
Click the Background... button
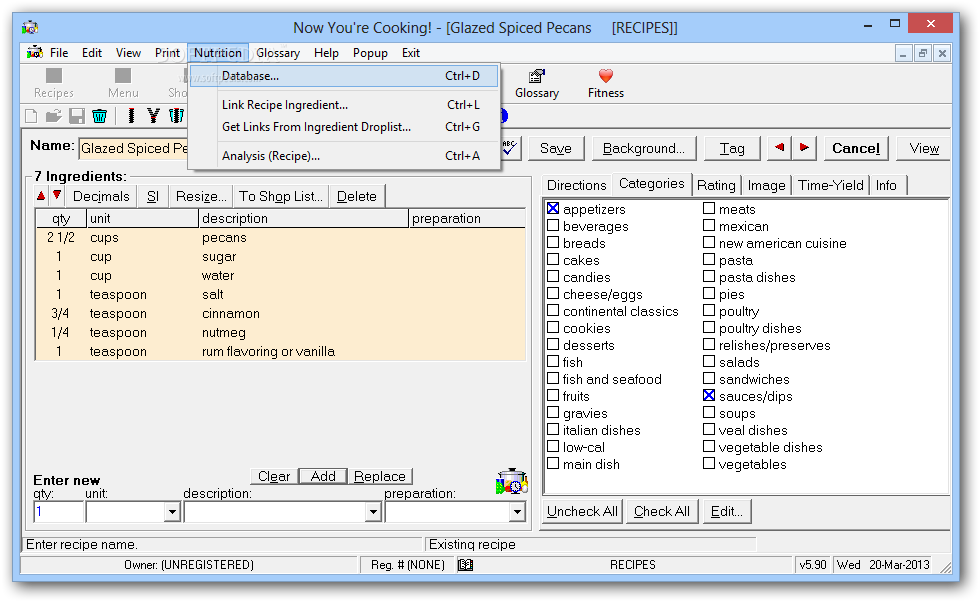(x=644, y=149)
